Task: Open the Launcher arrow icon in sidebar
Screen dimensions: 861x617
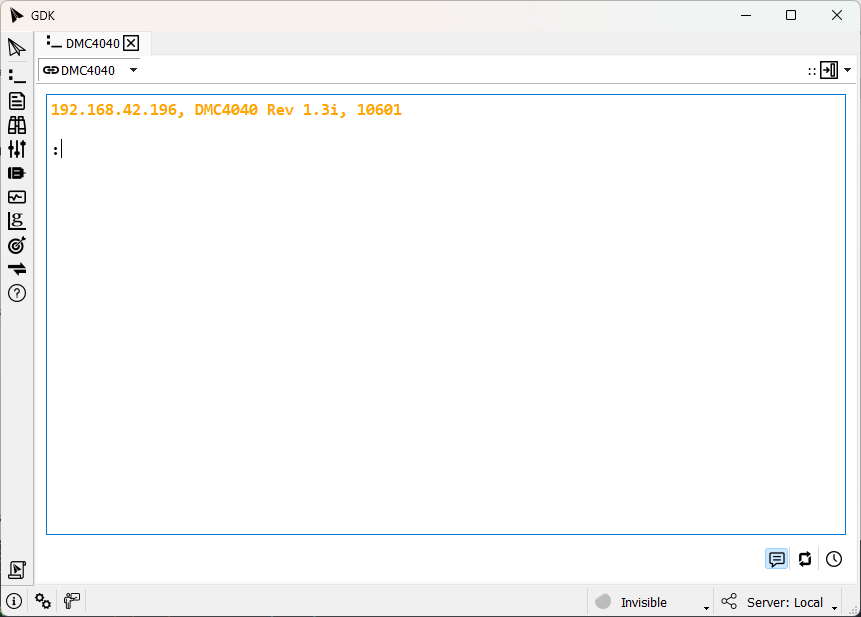Action: pyautogui.click(x=17, y=48)
